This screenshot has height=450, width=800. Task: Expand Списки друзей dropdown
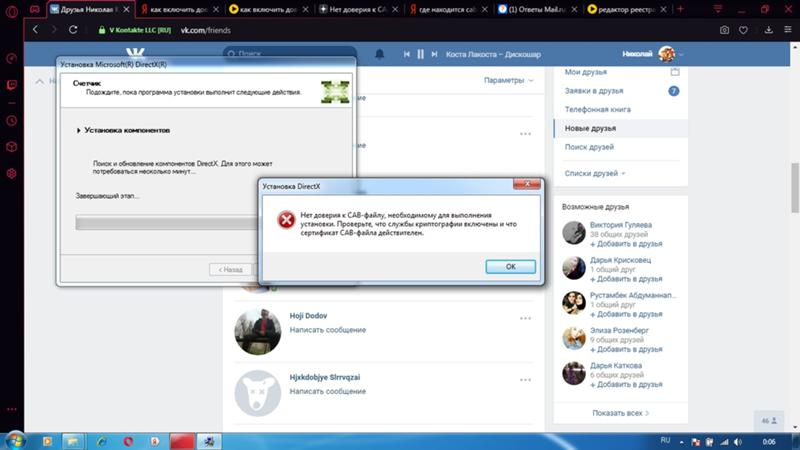click(x=595, y=173)
